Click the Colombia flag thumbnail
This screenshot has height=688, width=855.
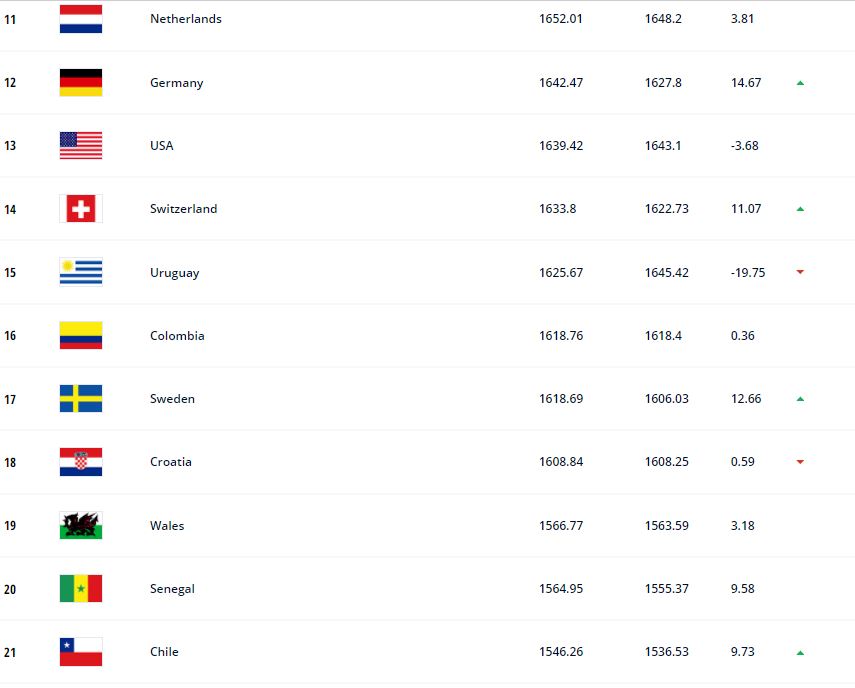[81, 335]
